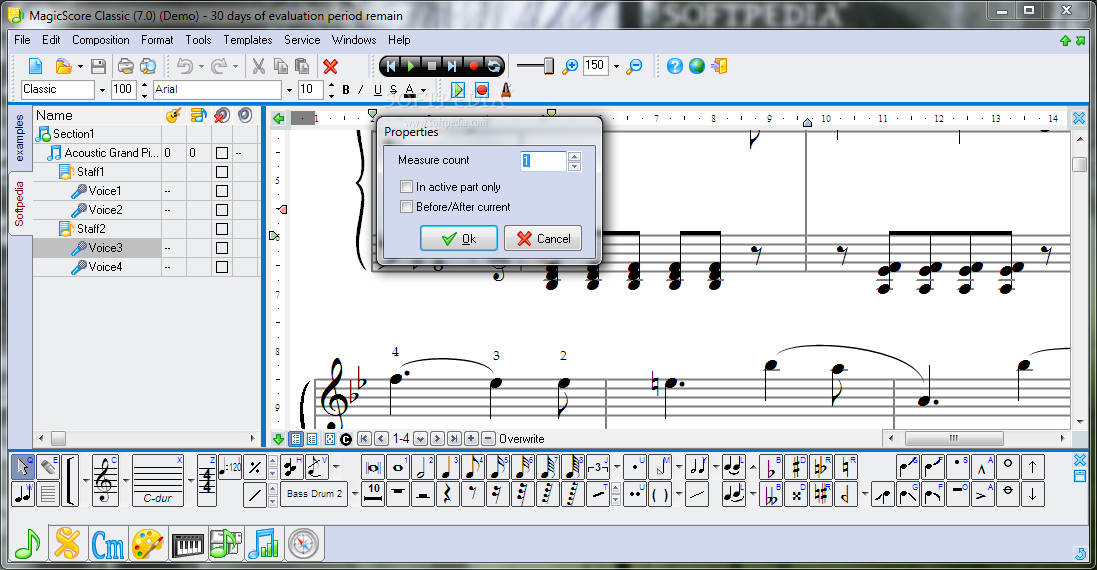1097x570 pixels.
Task: Choose the single flat accidental
Action: point(771,467)
